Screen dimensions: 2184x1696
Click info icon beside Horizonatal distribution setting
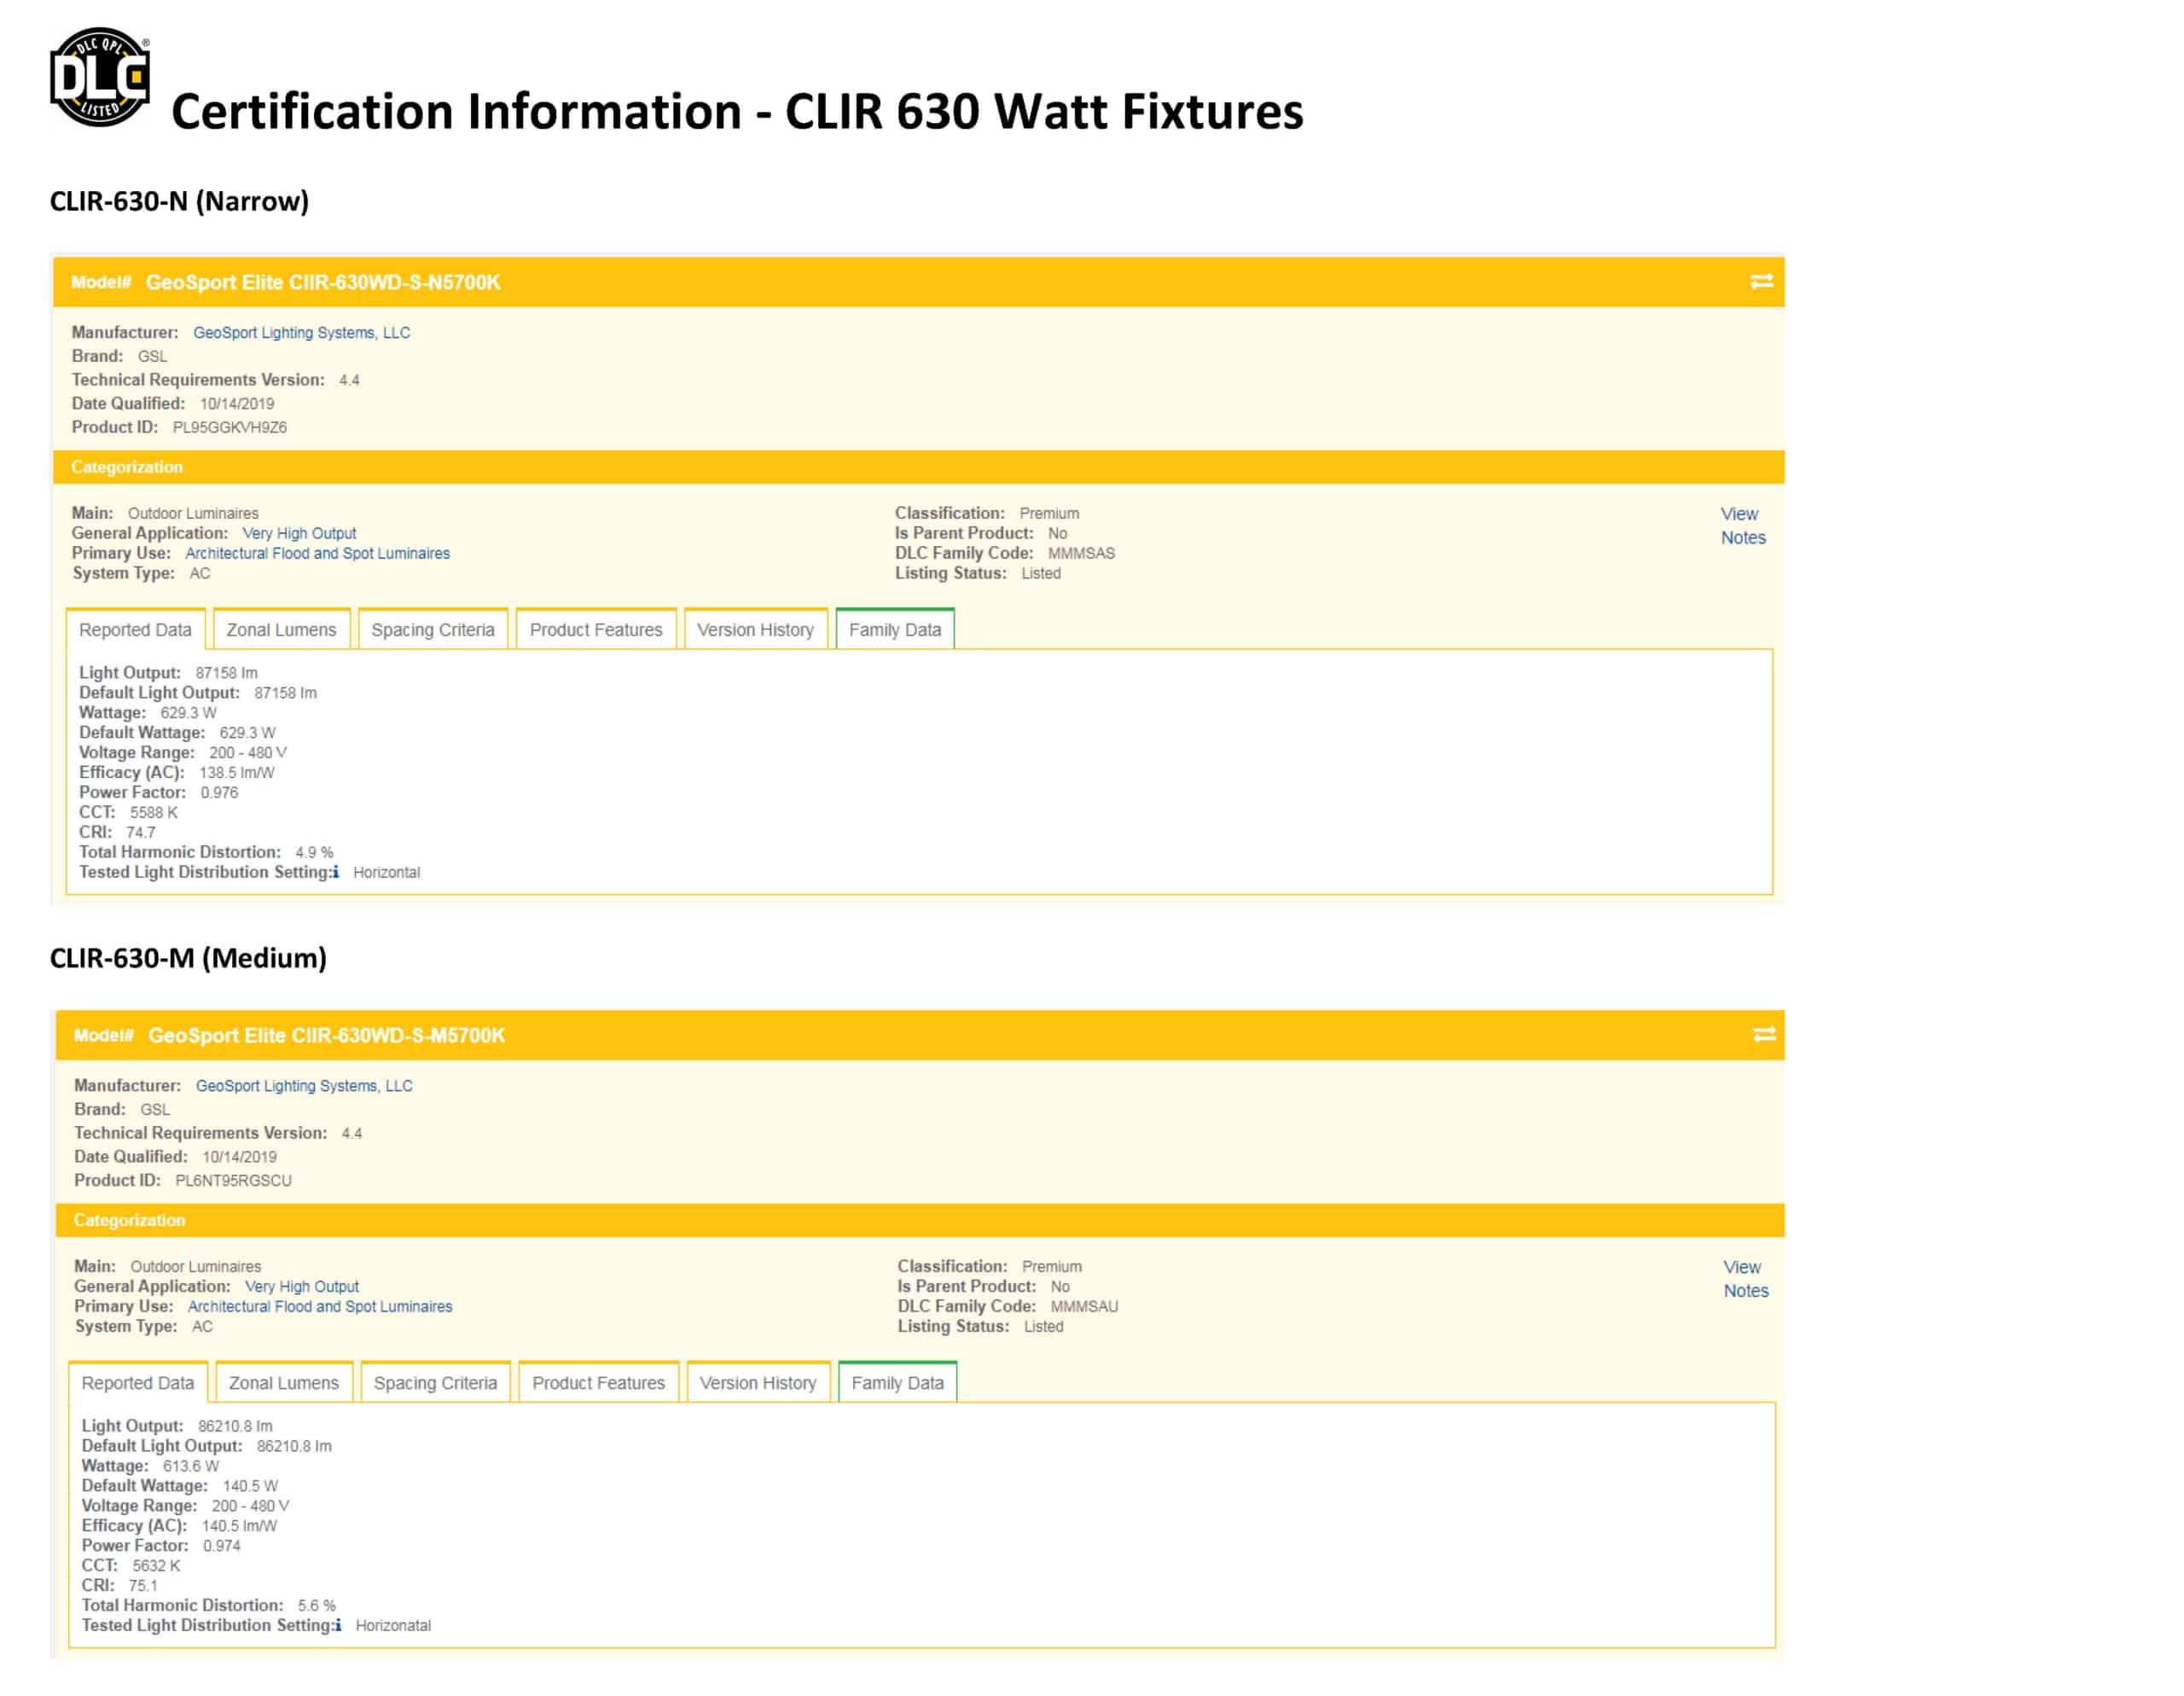(x=338, y=1625)
